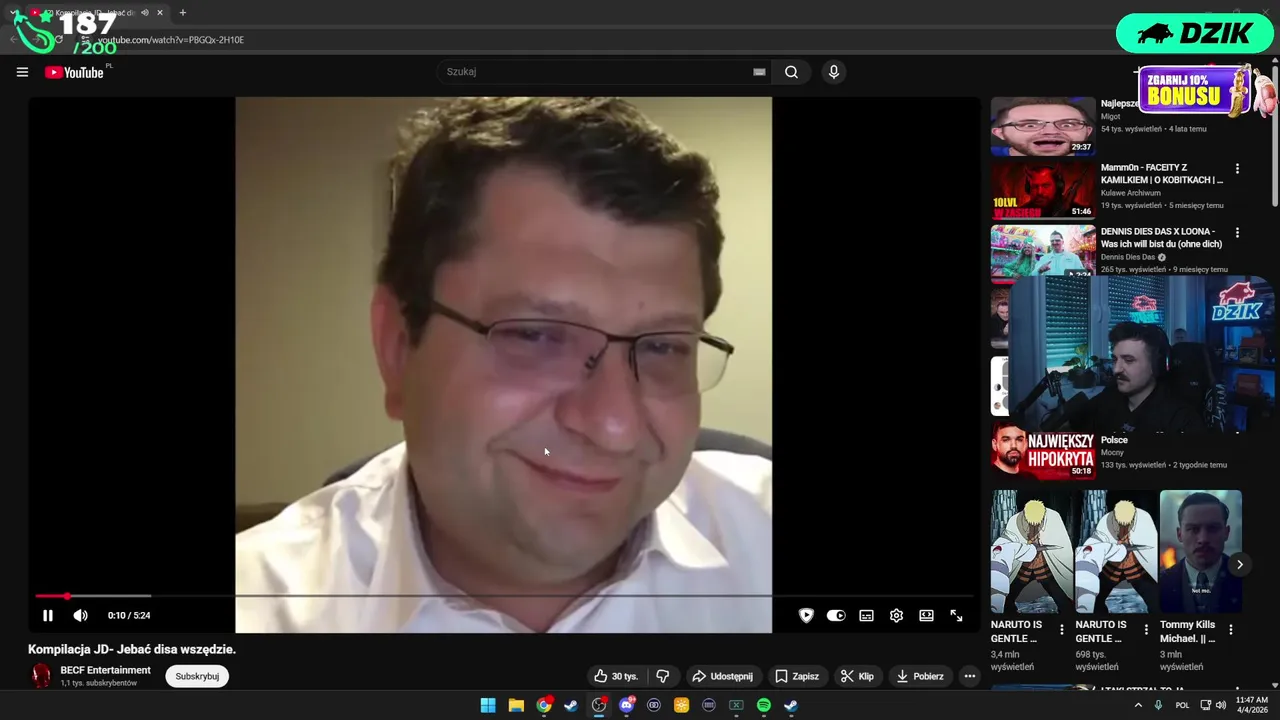
Task: Start voice search with the microphone icon
Action: click(833, 72)
